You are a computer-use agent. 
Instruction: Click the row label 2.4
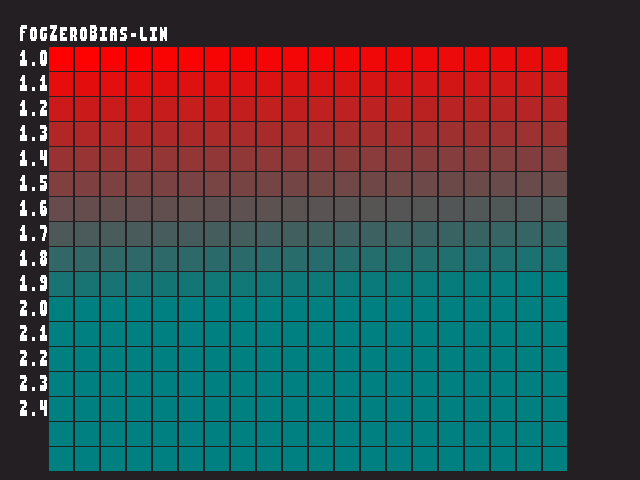tap(33, 409)
